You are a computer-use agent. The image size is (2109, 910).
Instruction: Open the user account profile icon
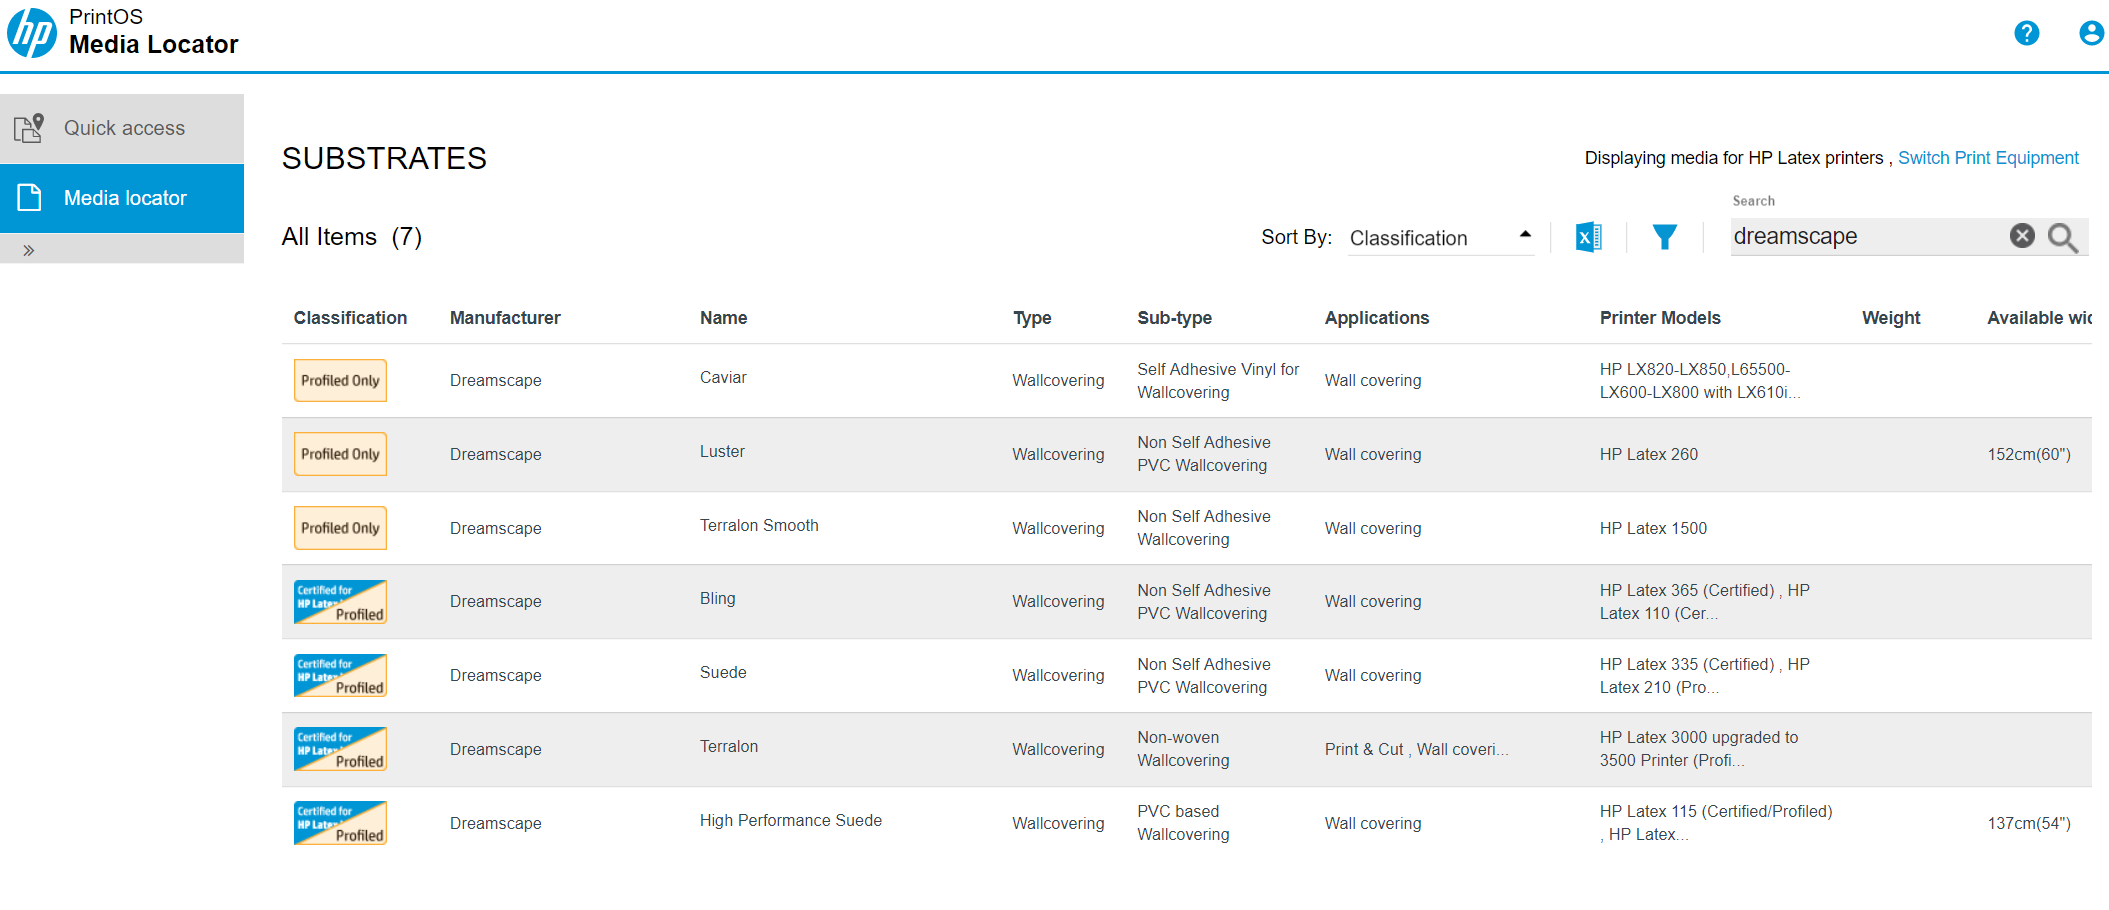pyautogui.click(x=2091, y=33)
